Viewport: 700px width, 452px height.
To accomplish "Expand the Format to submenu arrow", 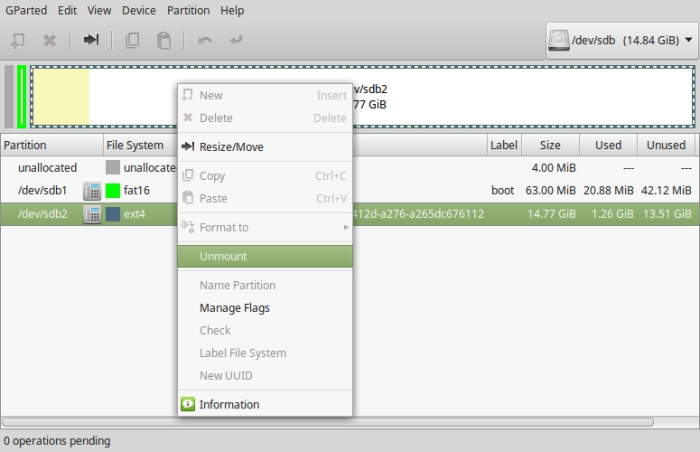I will [346, 227].
